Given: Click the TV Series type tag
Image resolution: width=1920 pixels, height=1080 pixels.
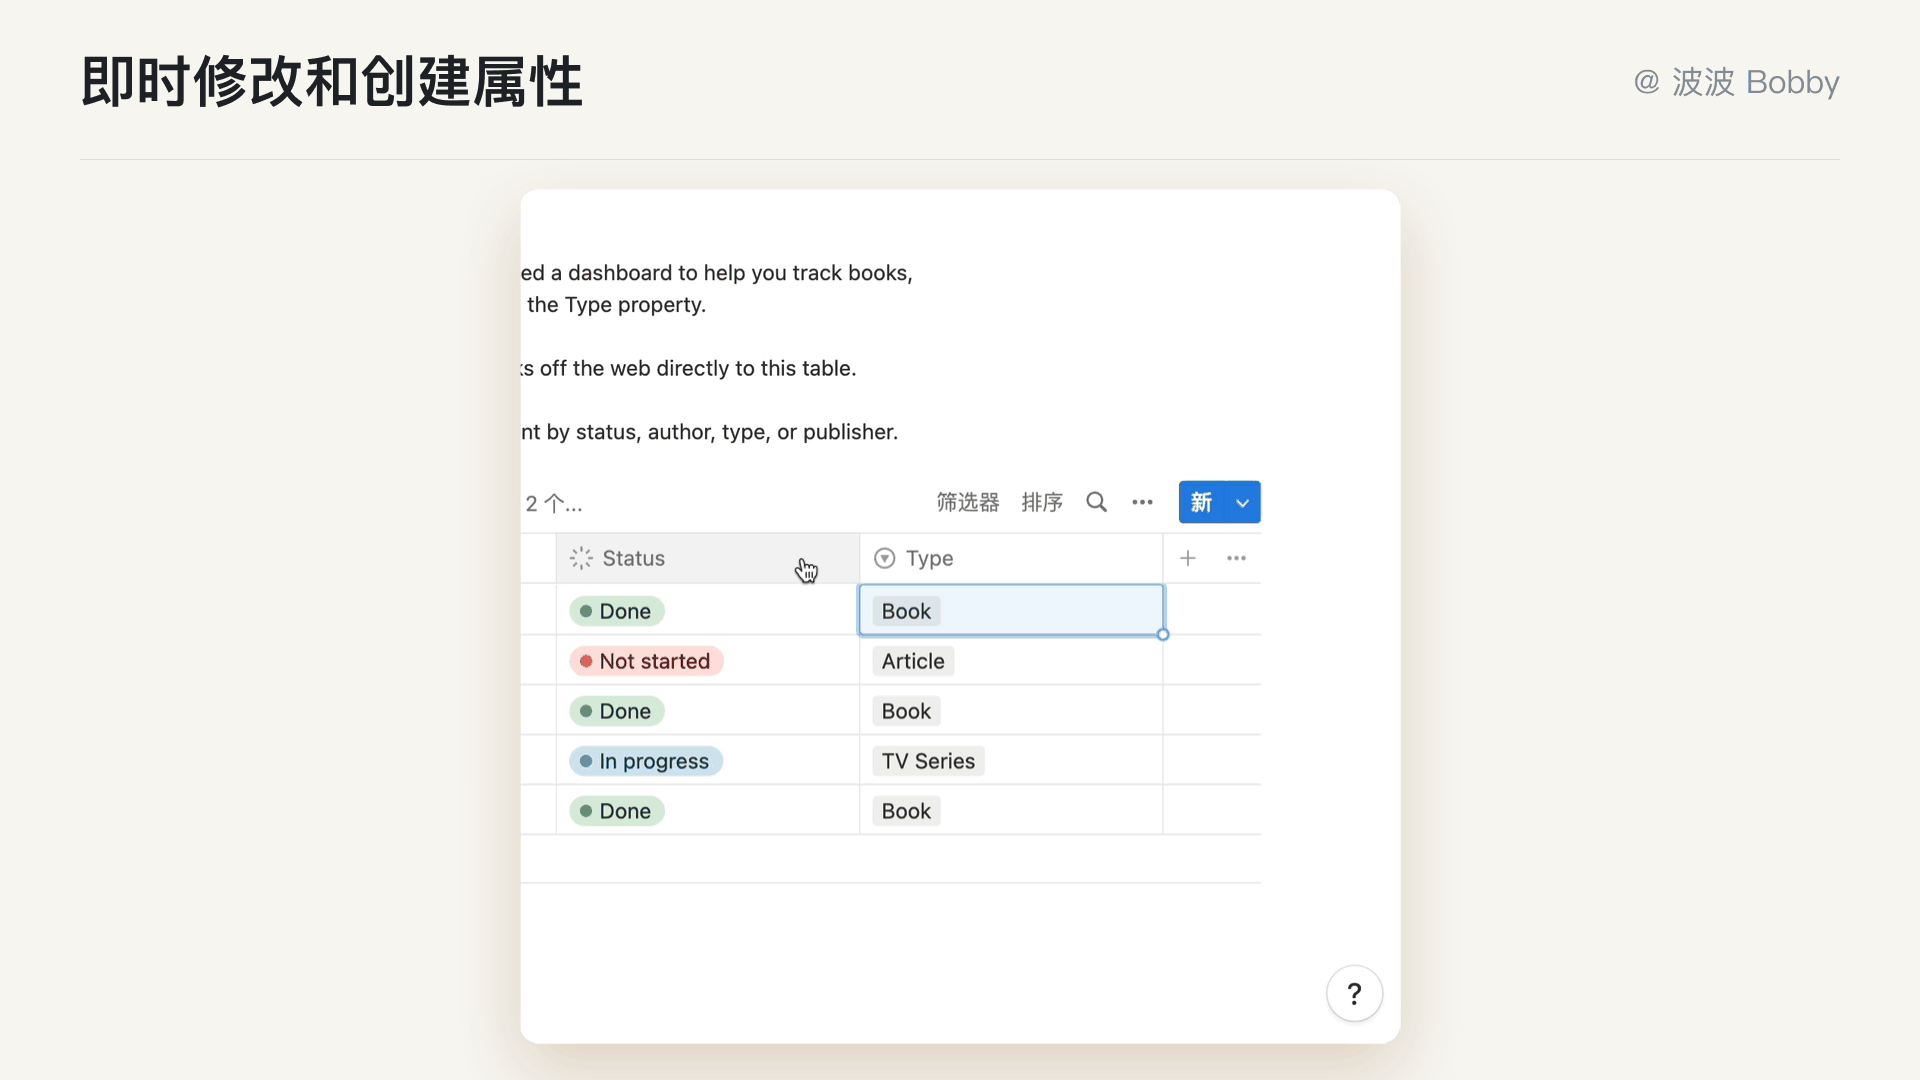Looking at the screenshot, I should [x=928, y=761].
